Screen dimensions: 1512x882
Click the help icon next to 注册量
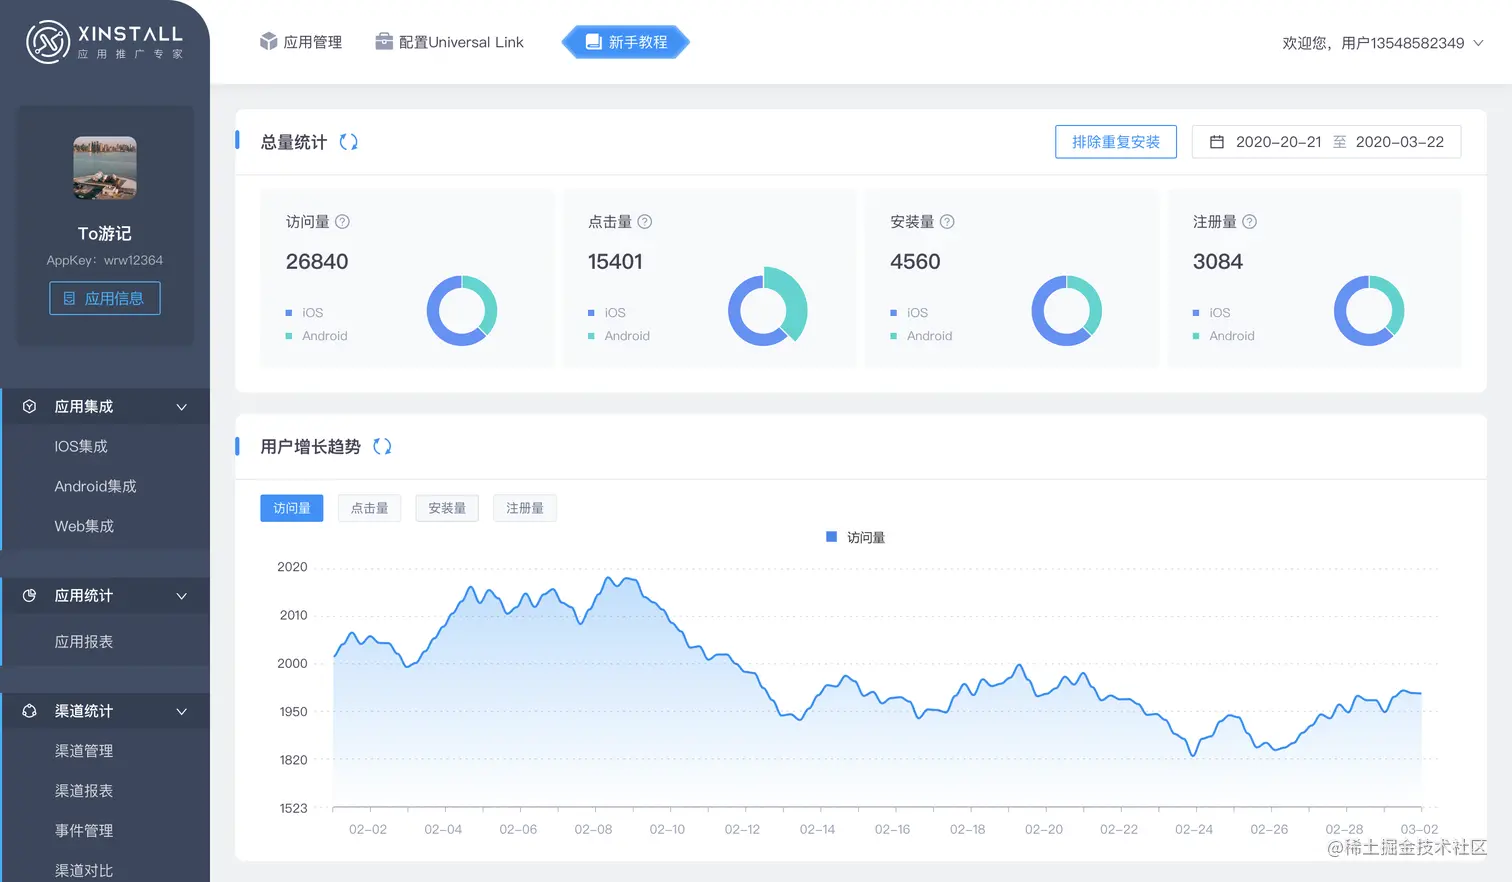point(1249,222)
